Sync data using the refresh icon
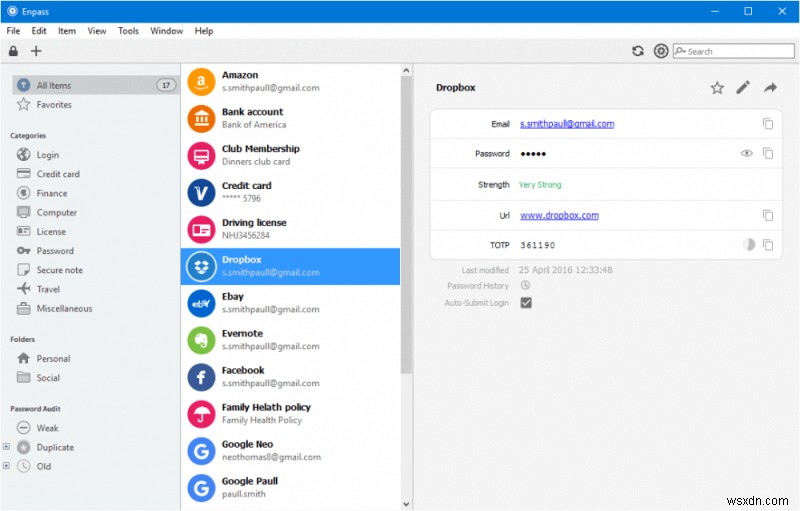800x511 pixels. [x=638, y=51]
